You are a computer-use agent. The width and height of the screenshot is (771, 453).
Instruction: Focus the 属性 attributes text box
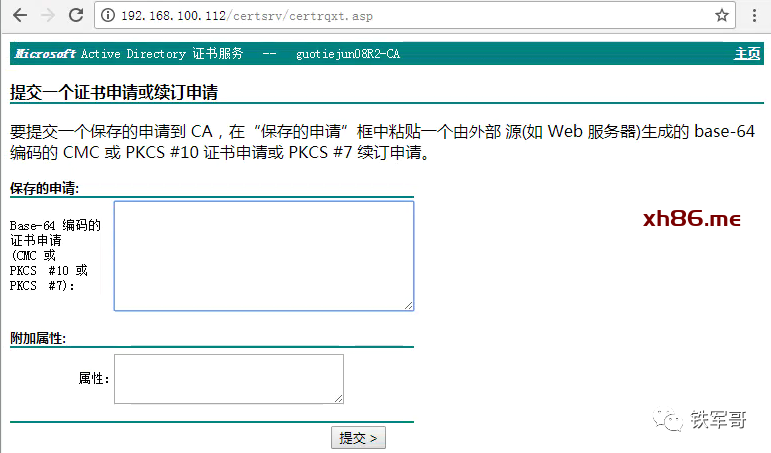coord(229,379)
